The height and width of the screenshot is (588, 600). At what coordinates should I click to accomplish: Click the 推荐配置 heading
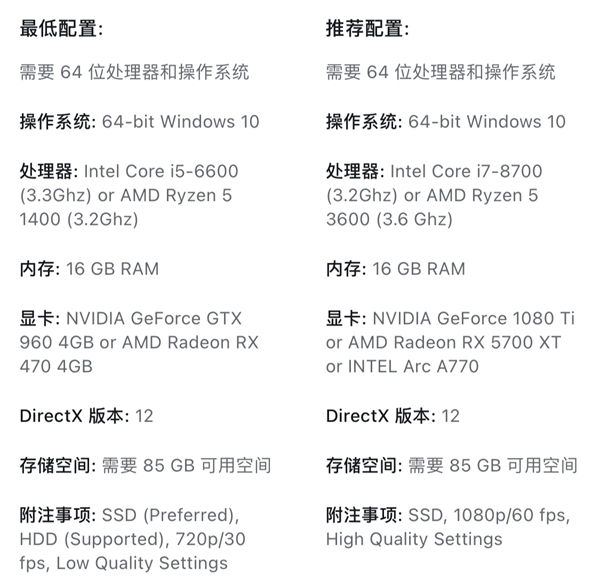coord(367,29)
